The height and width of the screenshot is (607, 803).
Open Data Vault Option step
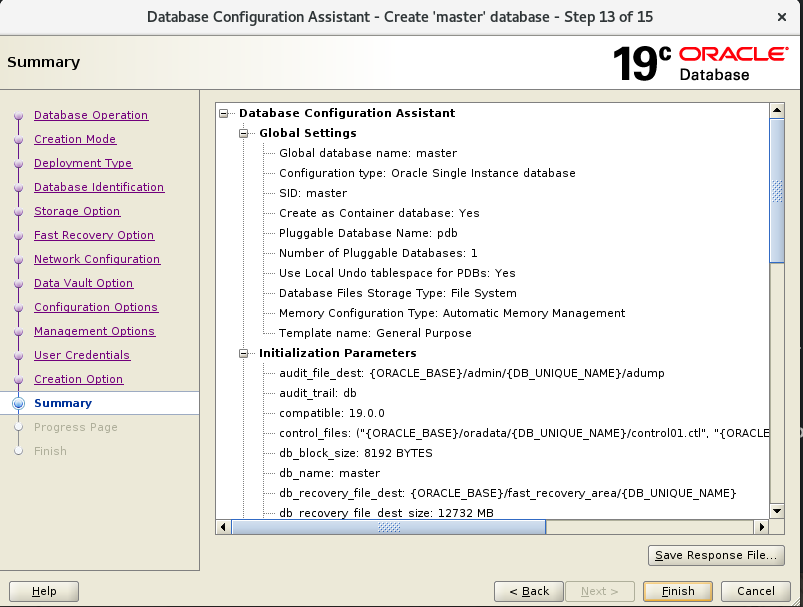[x=83, y=283]
